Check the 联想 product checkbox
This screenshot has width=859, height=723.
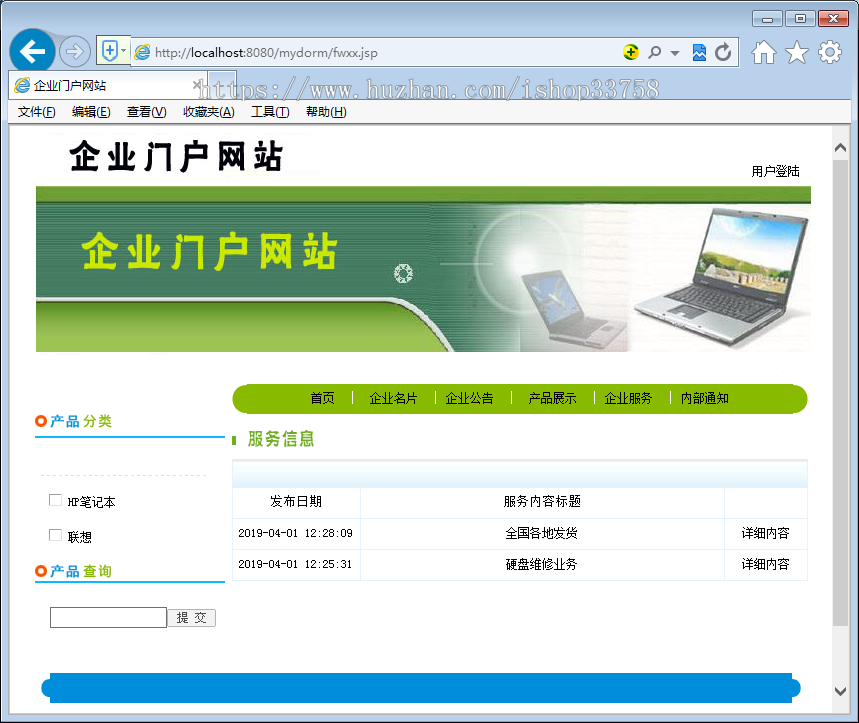55,535
